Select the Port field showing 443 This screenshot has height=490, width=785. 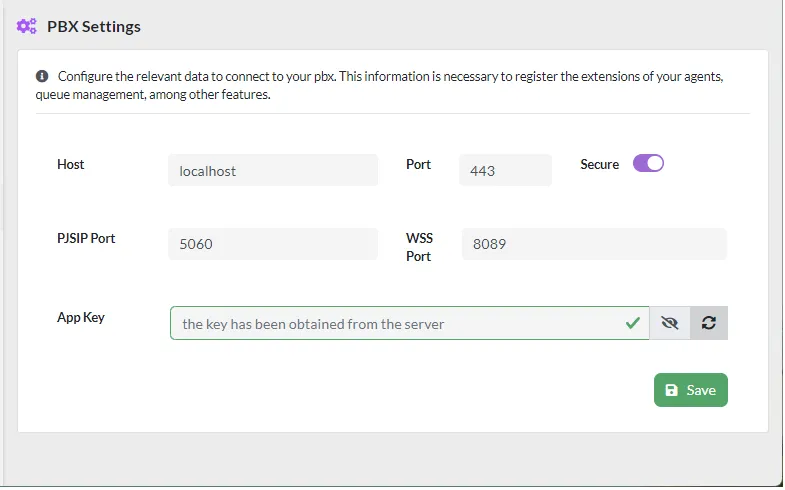coord(505,170)
